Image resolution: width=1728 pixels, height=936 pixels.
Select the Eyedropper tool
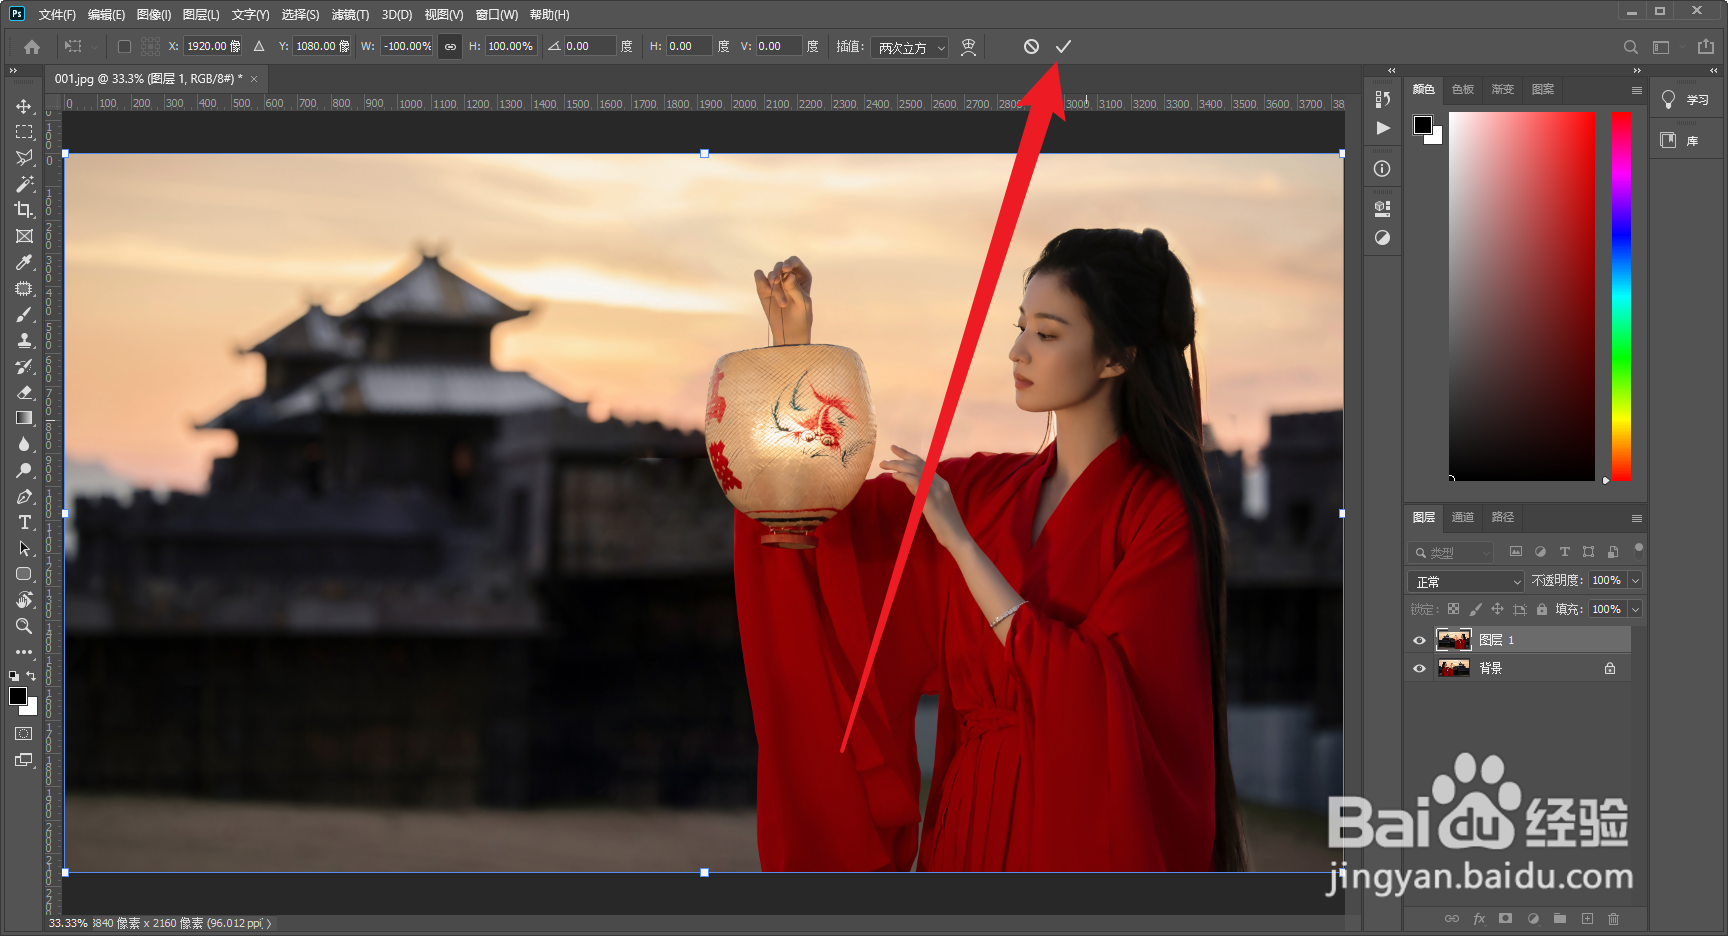[24, 262]
